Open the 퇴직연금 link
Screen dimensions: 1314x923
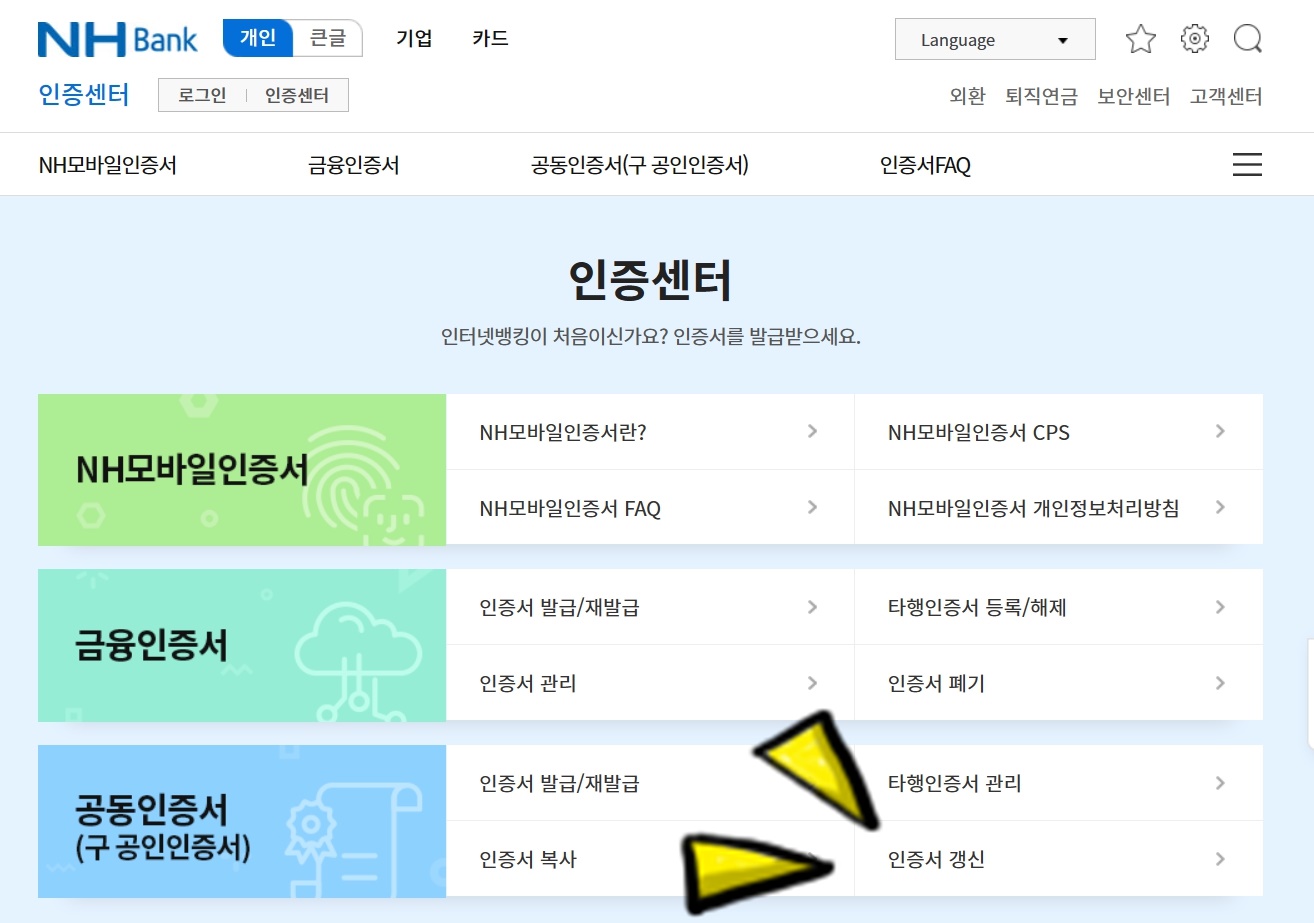(1041, 97)
